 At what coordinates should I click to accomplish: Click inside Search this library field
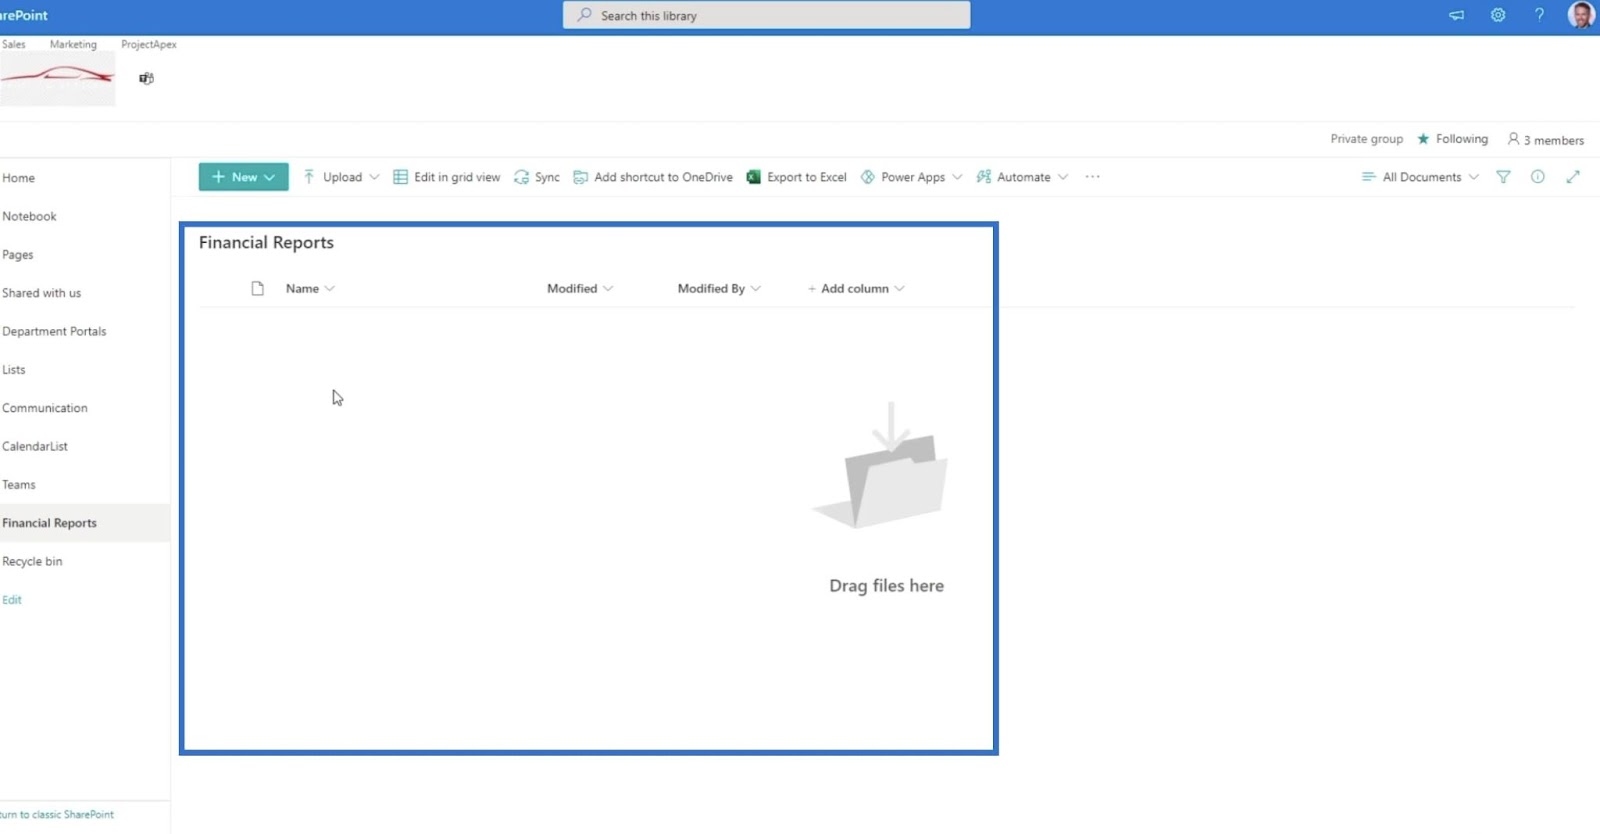point(766,15)
